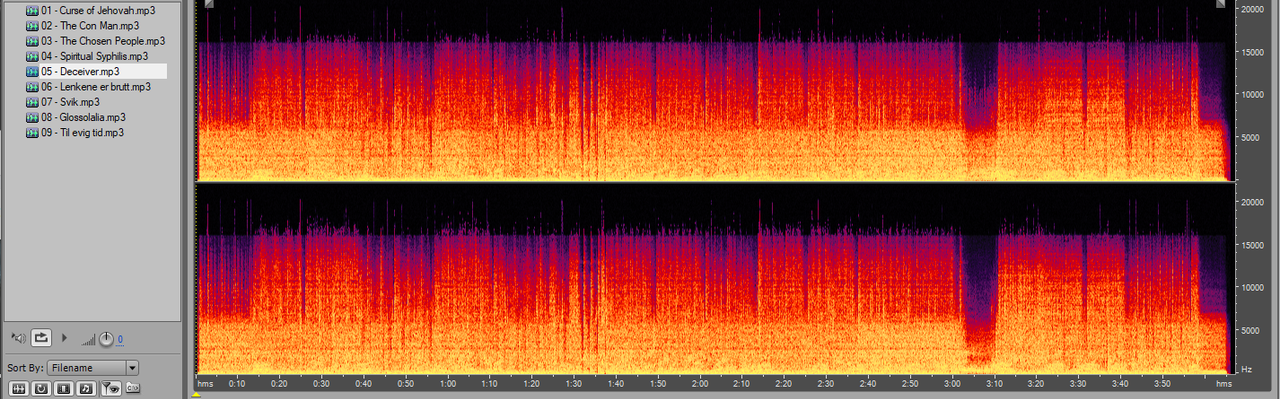Image resolution: width=1280 pixels, height=399 pixels.
Task: Toggle the auto-play speaker icon
Action: click(19, 338)
